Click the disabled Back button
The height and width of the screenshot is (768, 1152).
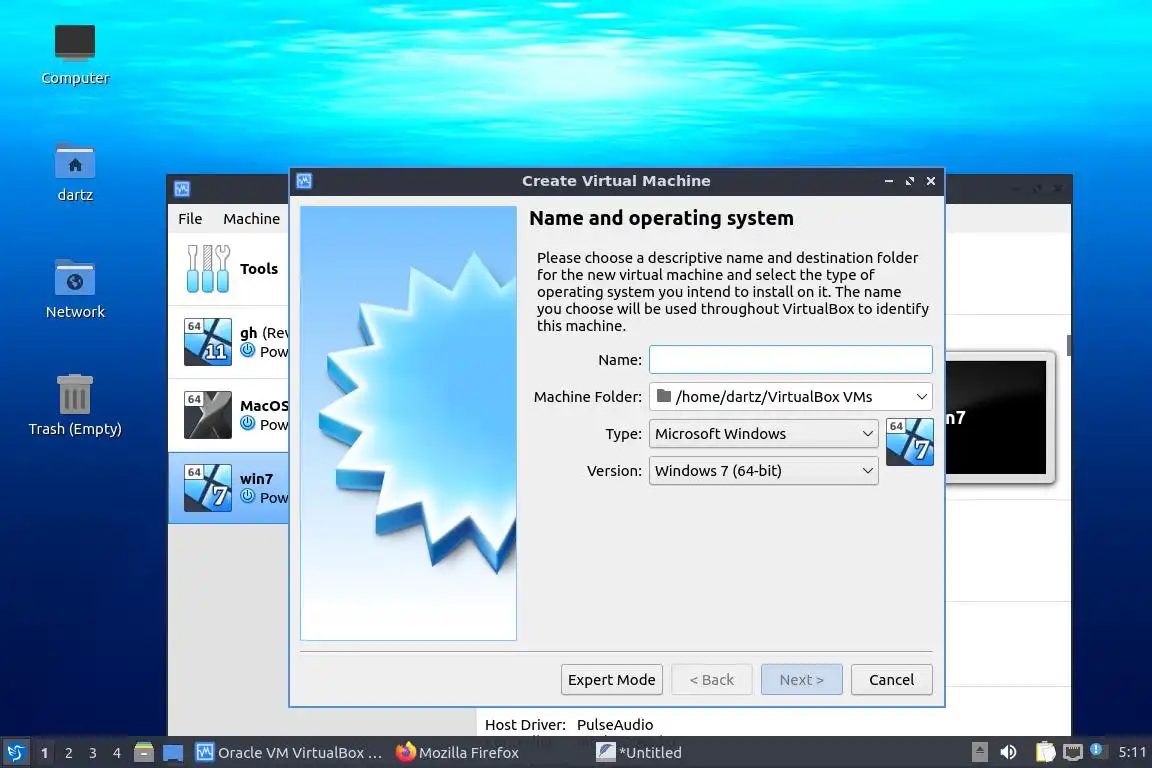point(711,680)
